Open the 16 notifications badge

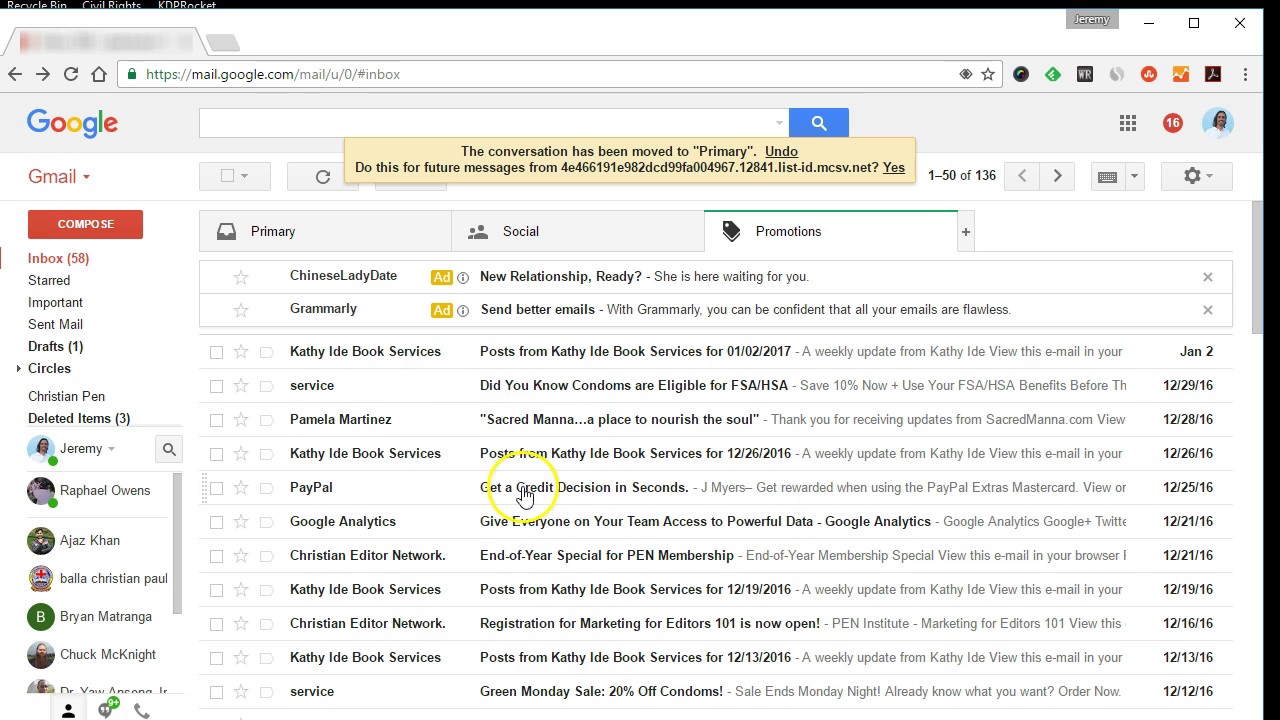[1173, 123]
